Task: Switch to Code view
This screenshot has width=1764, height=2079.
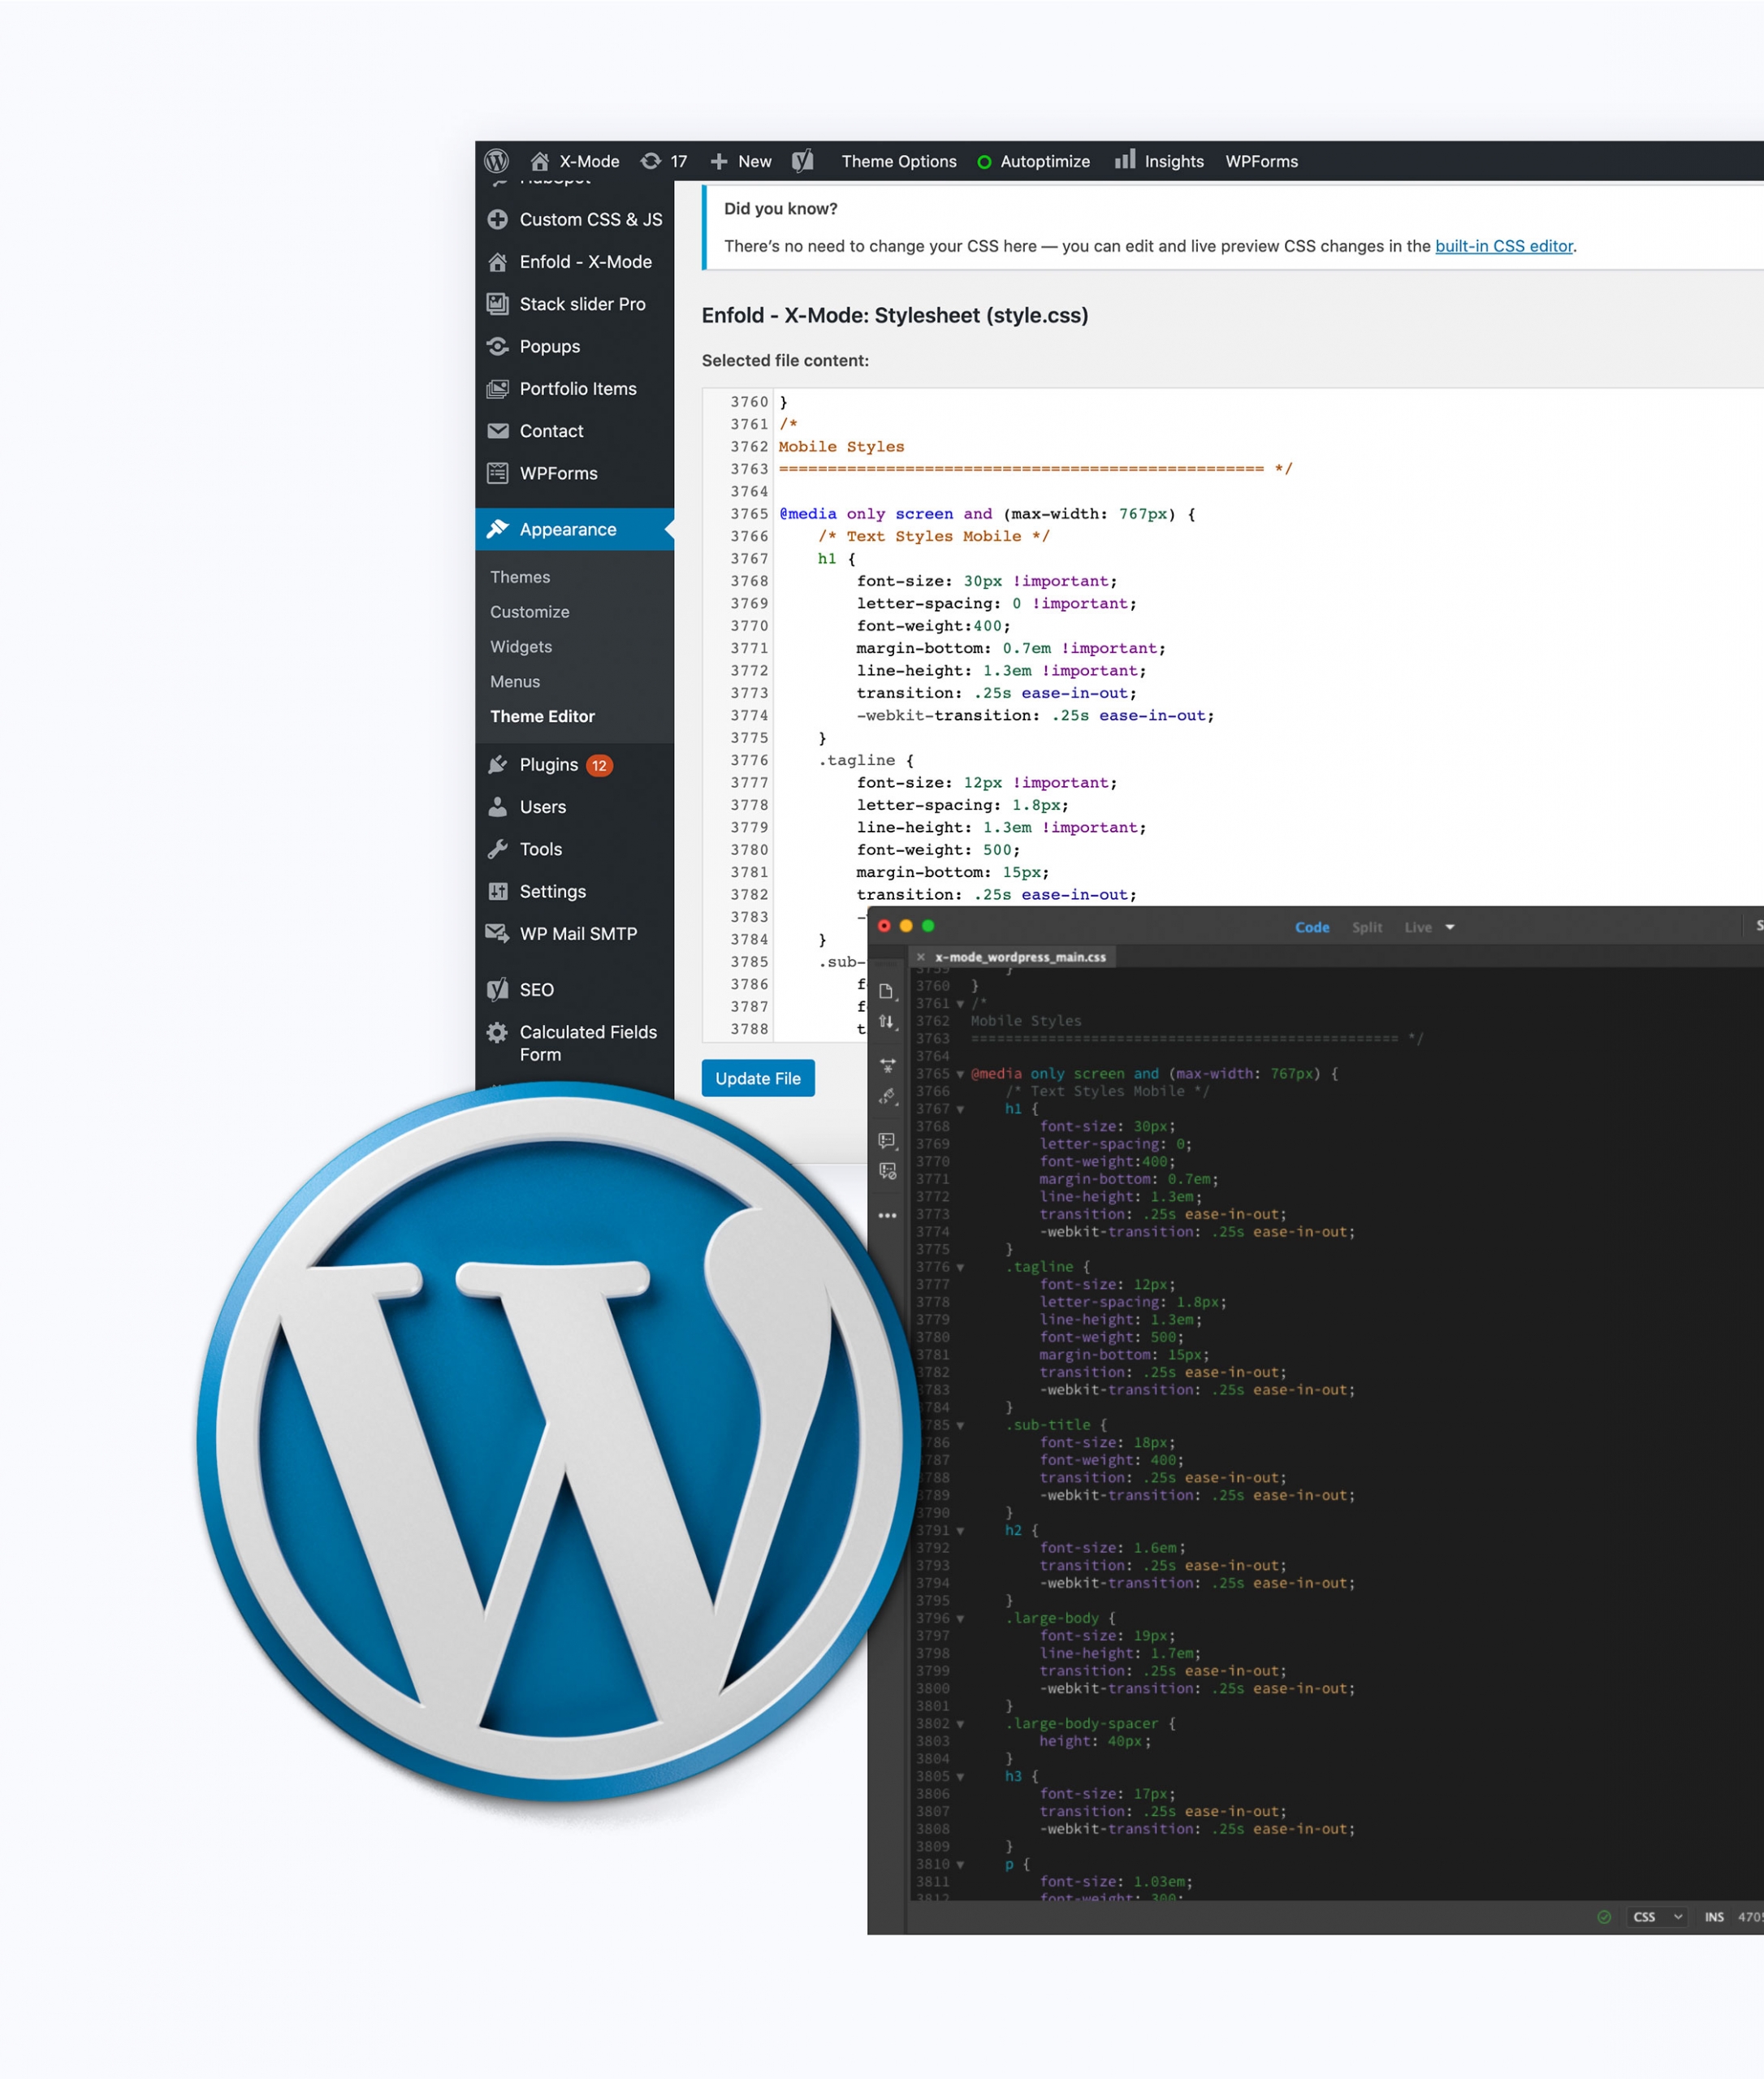Action: coord(1312,927)
